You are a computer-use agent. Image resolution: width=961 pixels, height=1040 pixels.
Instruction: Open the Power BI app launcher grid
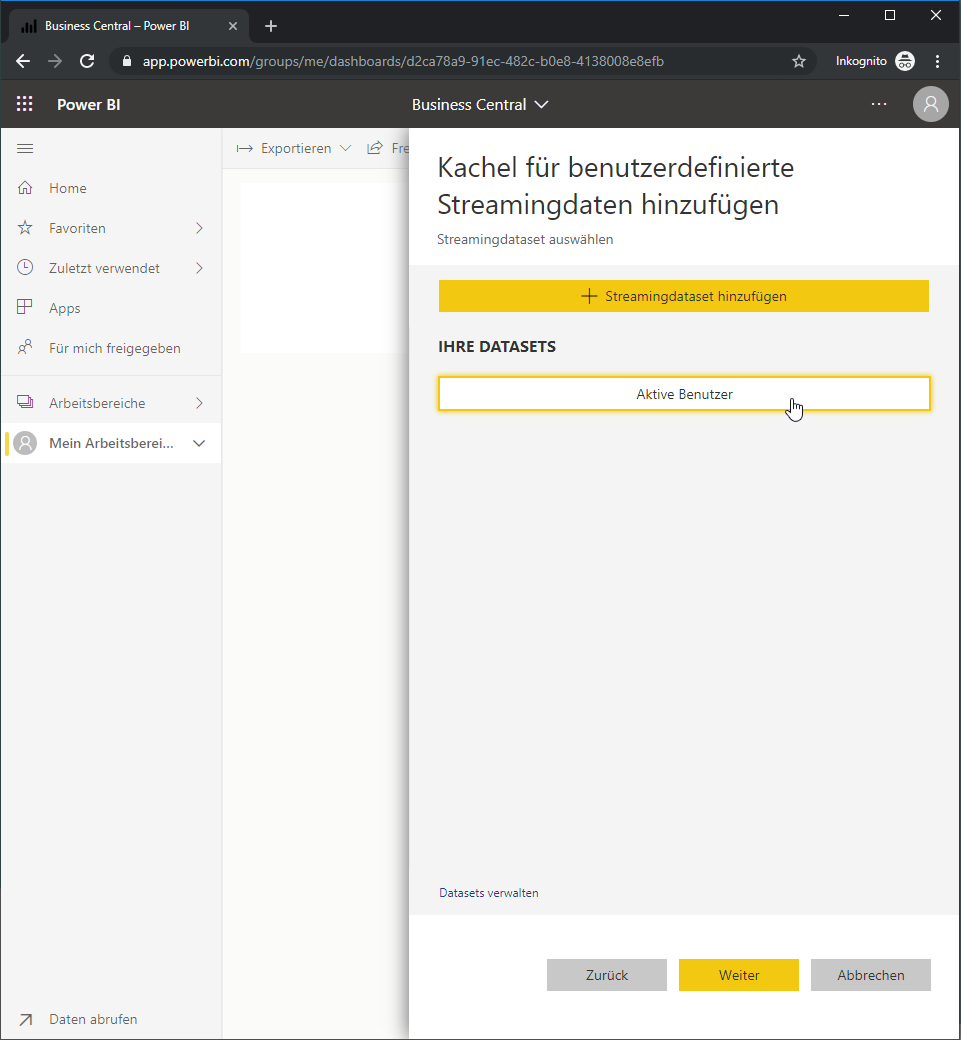[x=25, y=104]
